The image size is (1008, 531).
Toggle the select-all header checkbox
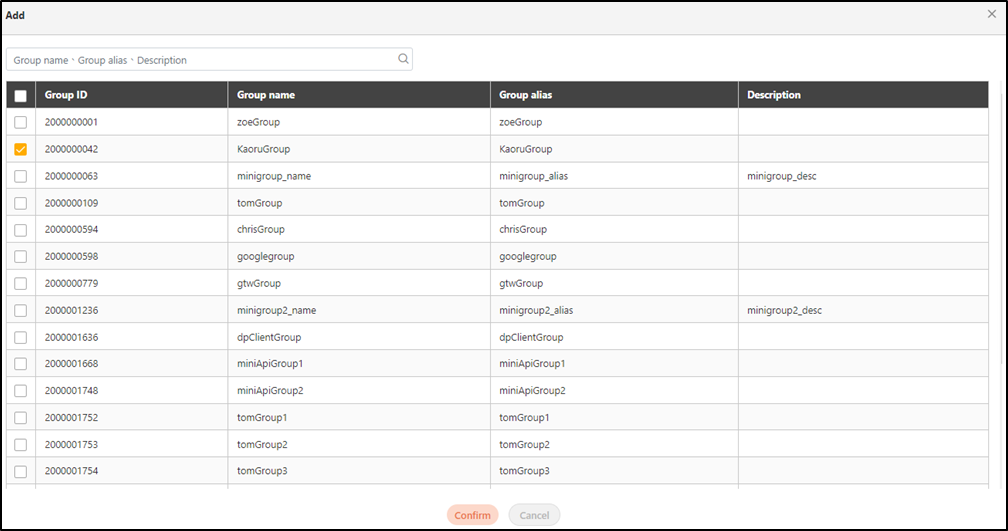coord(21,96)
